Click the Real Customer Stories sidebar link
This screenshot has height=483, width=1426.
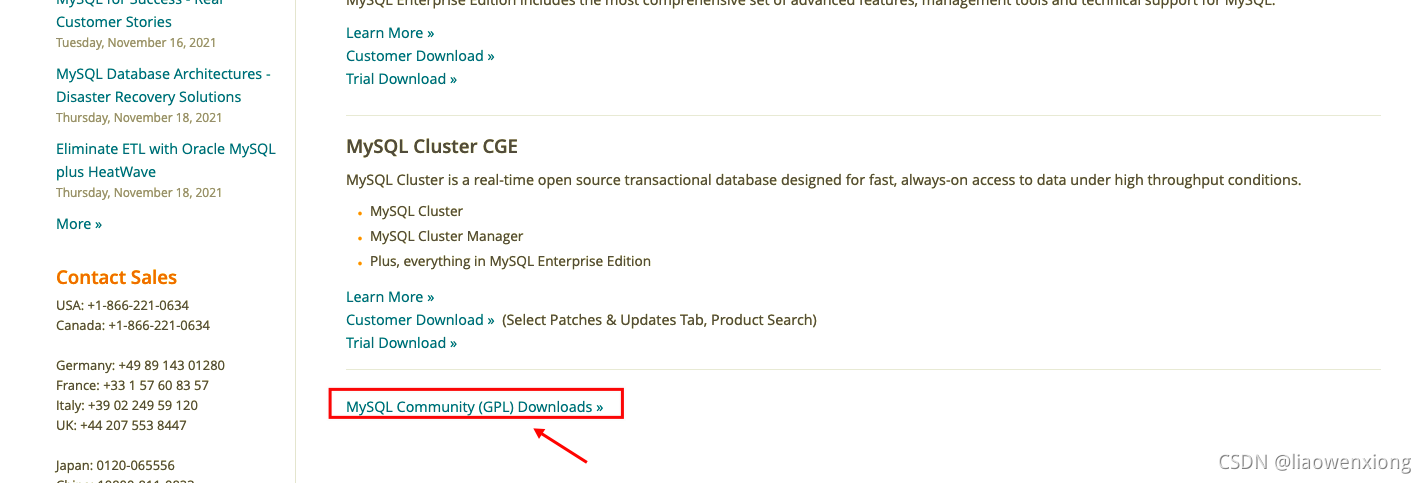pos(113,21)
